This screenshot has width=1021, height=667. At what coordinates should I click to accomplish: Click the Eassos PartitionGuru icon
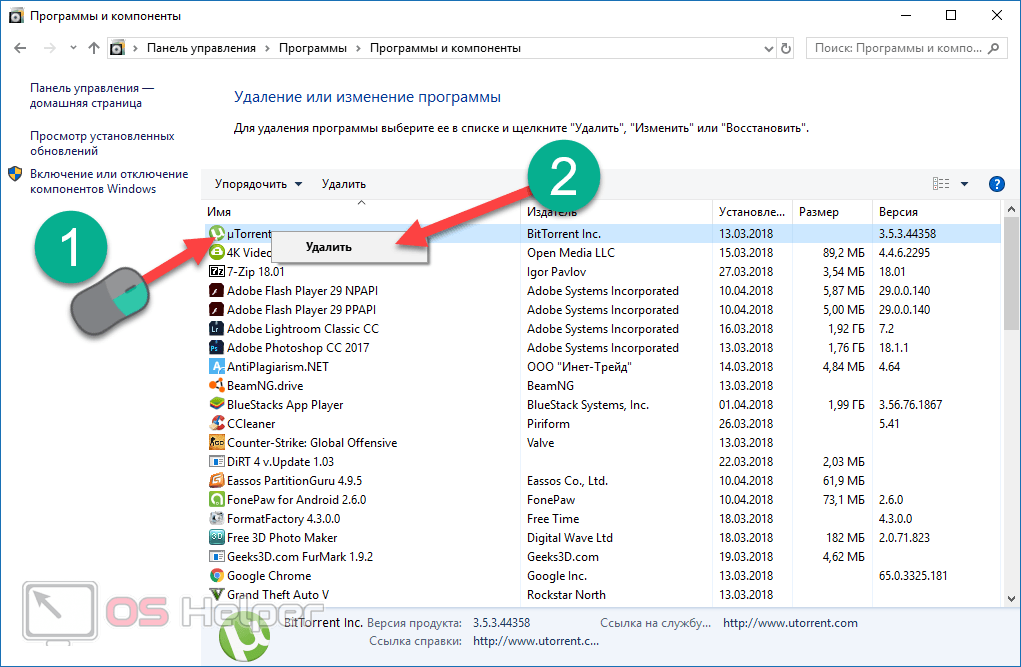(x=217, y=480)
